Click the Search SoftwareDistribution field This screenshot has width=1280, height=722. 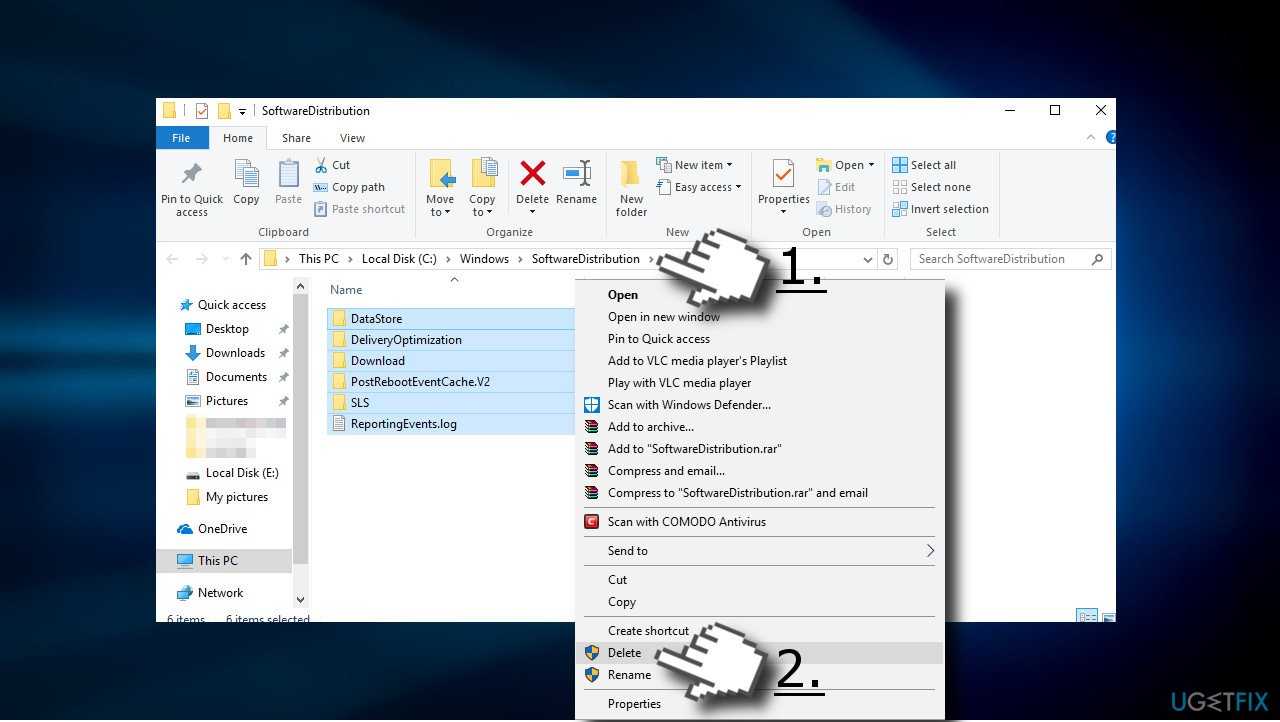1002,259
